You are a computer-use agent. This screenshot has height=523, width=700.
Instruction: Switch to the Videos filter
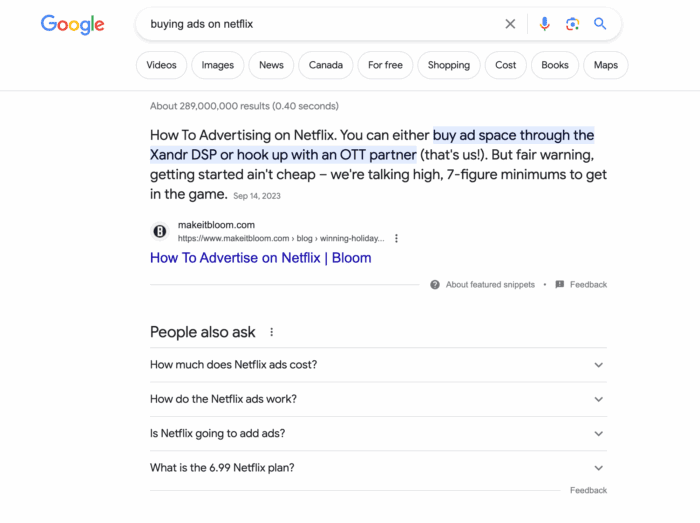point(161,65)
